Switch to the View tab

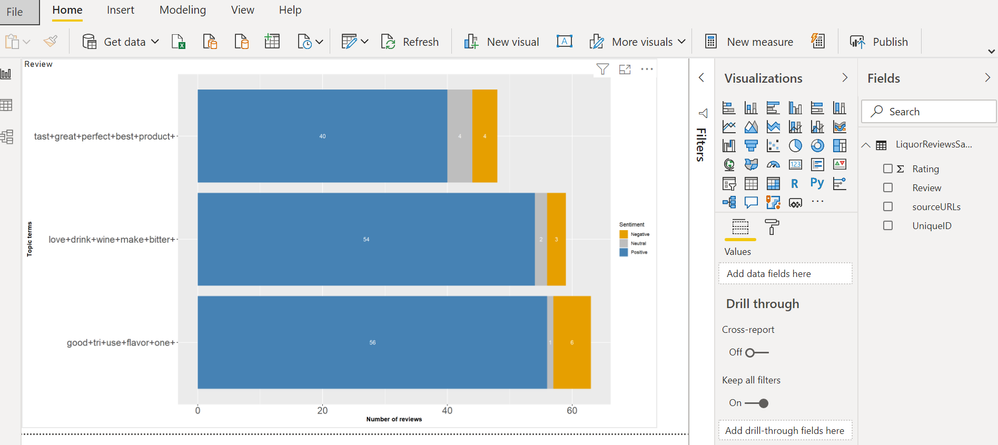[242, 10]
